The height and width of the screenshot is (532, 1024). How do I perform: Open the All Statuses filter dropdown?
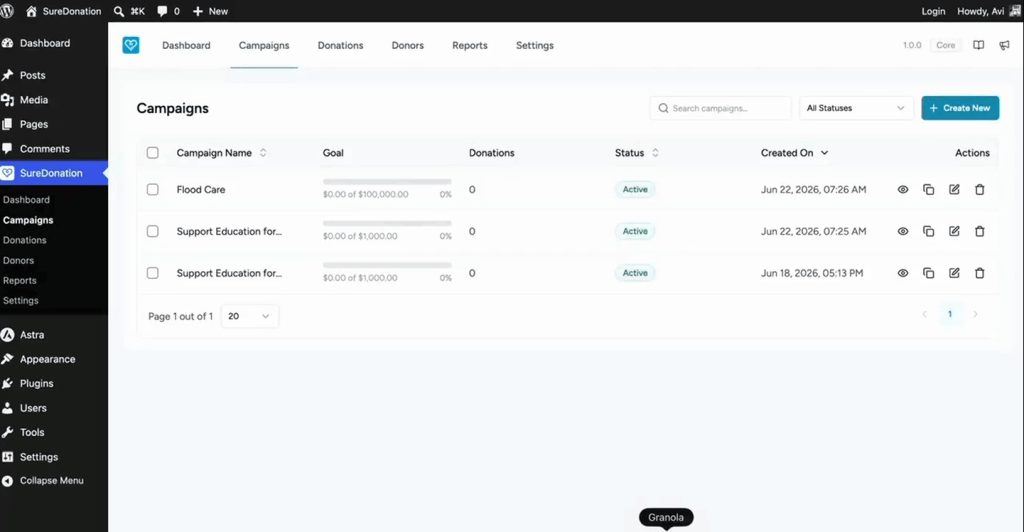(x=856, y=108)
